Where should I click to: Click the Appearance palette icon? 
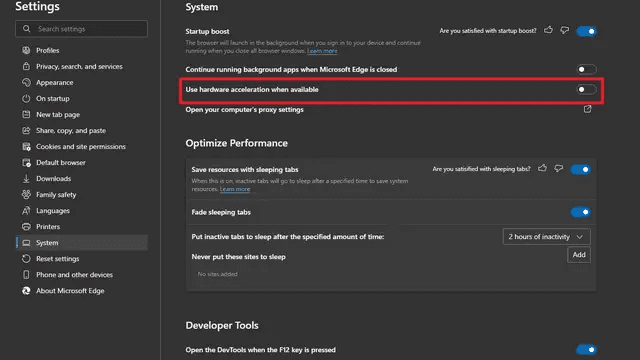26,82
